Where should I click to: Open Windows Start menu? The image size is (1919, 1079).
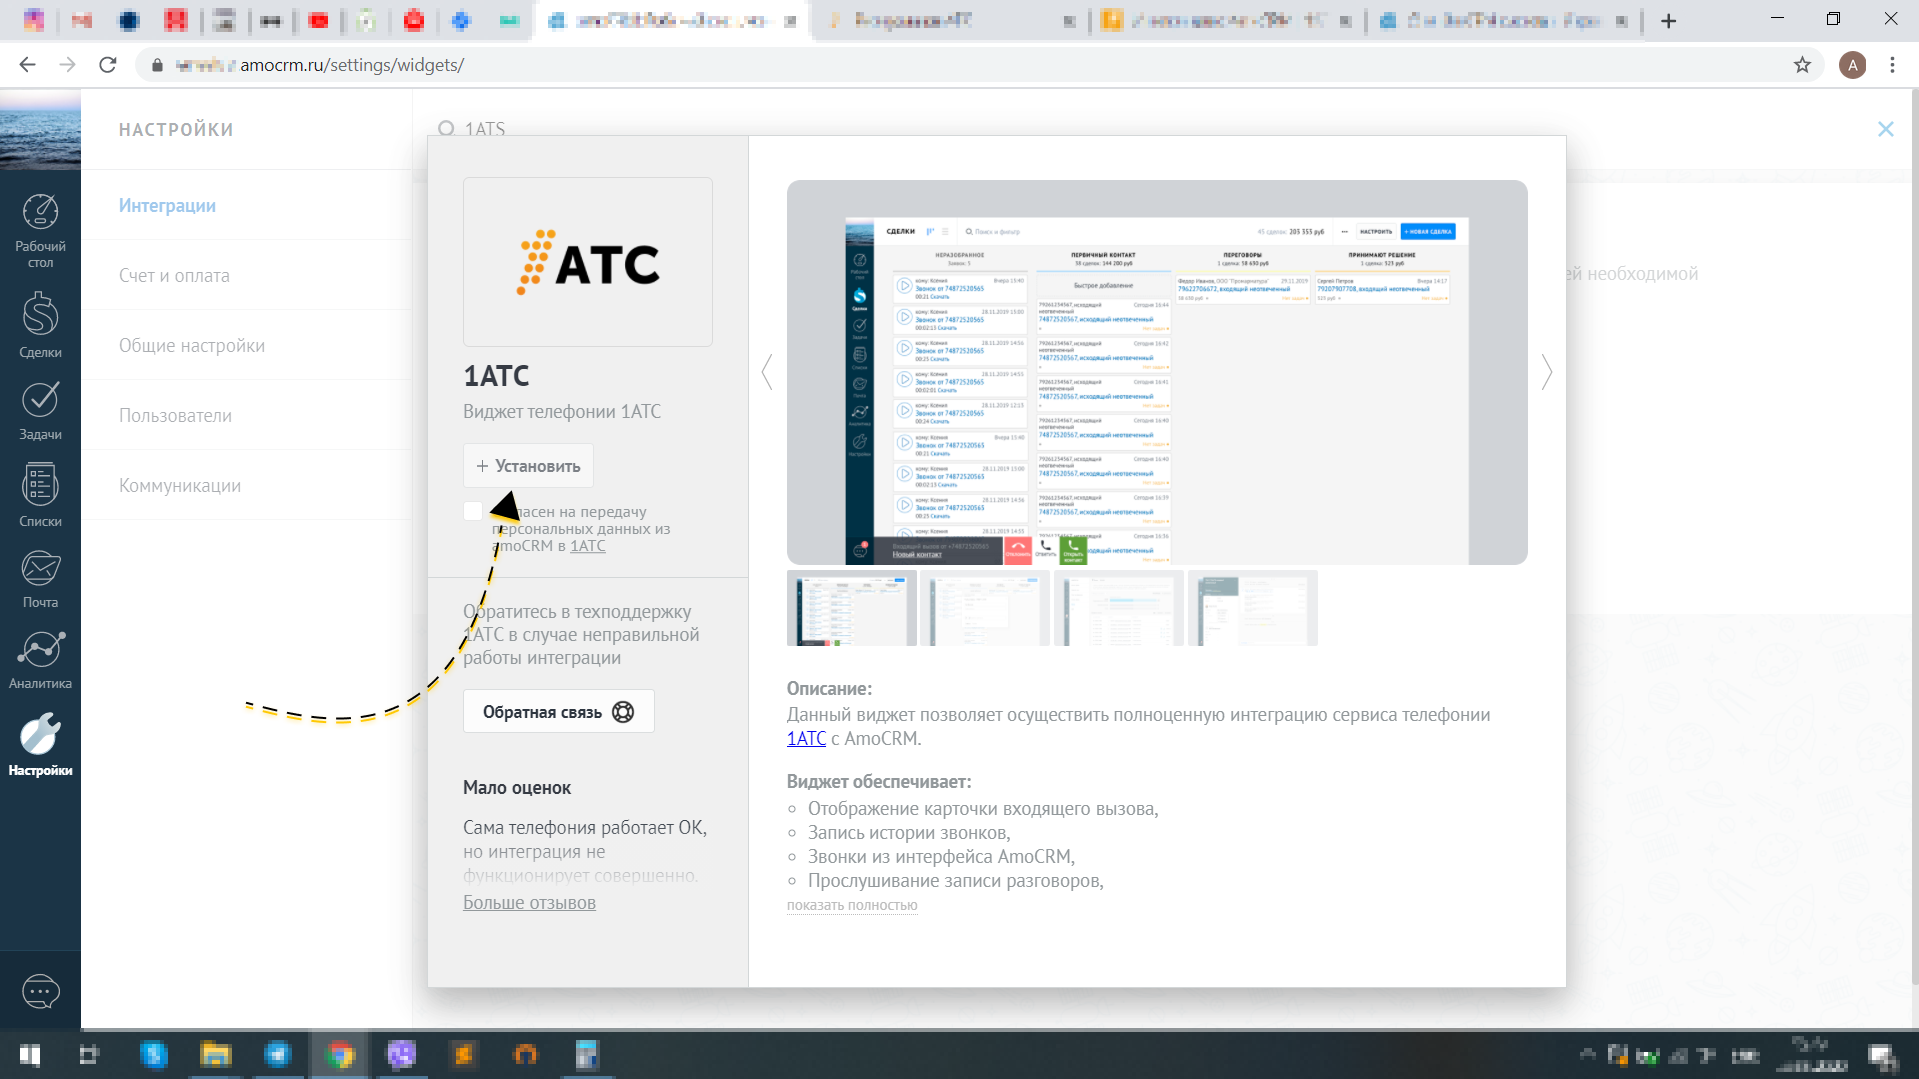(30, 1055)
